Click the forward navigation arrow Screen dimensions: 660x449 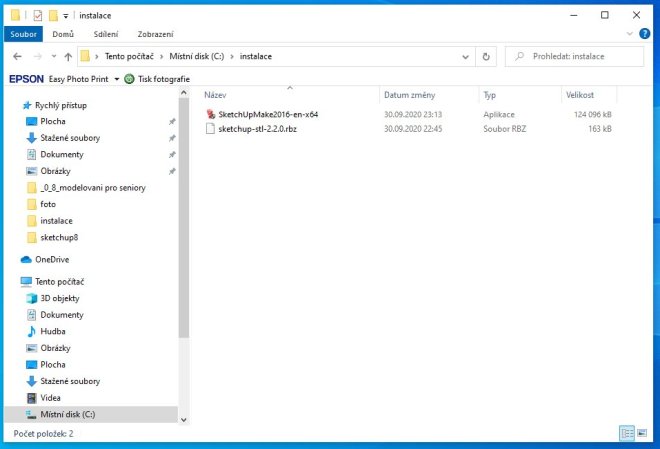(x=37, y=56)
